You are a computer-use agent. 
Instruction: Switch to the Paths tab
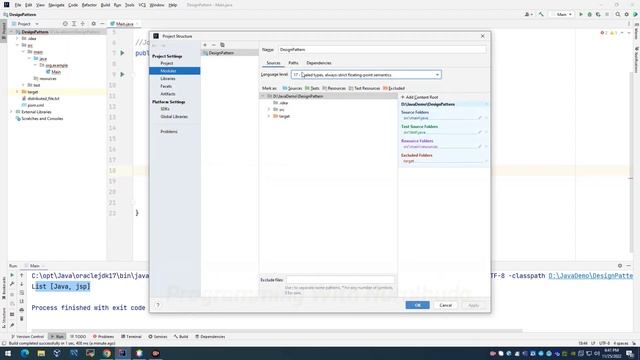[x=293, y=63]
